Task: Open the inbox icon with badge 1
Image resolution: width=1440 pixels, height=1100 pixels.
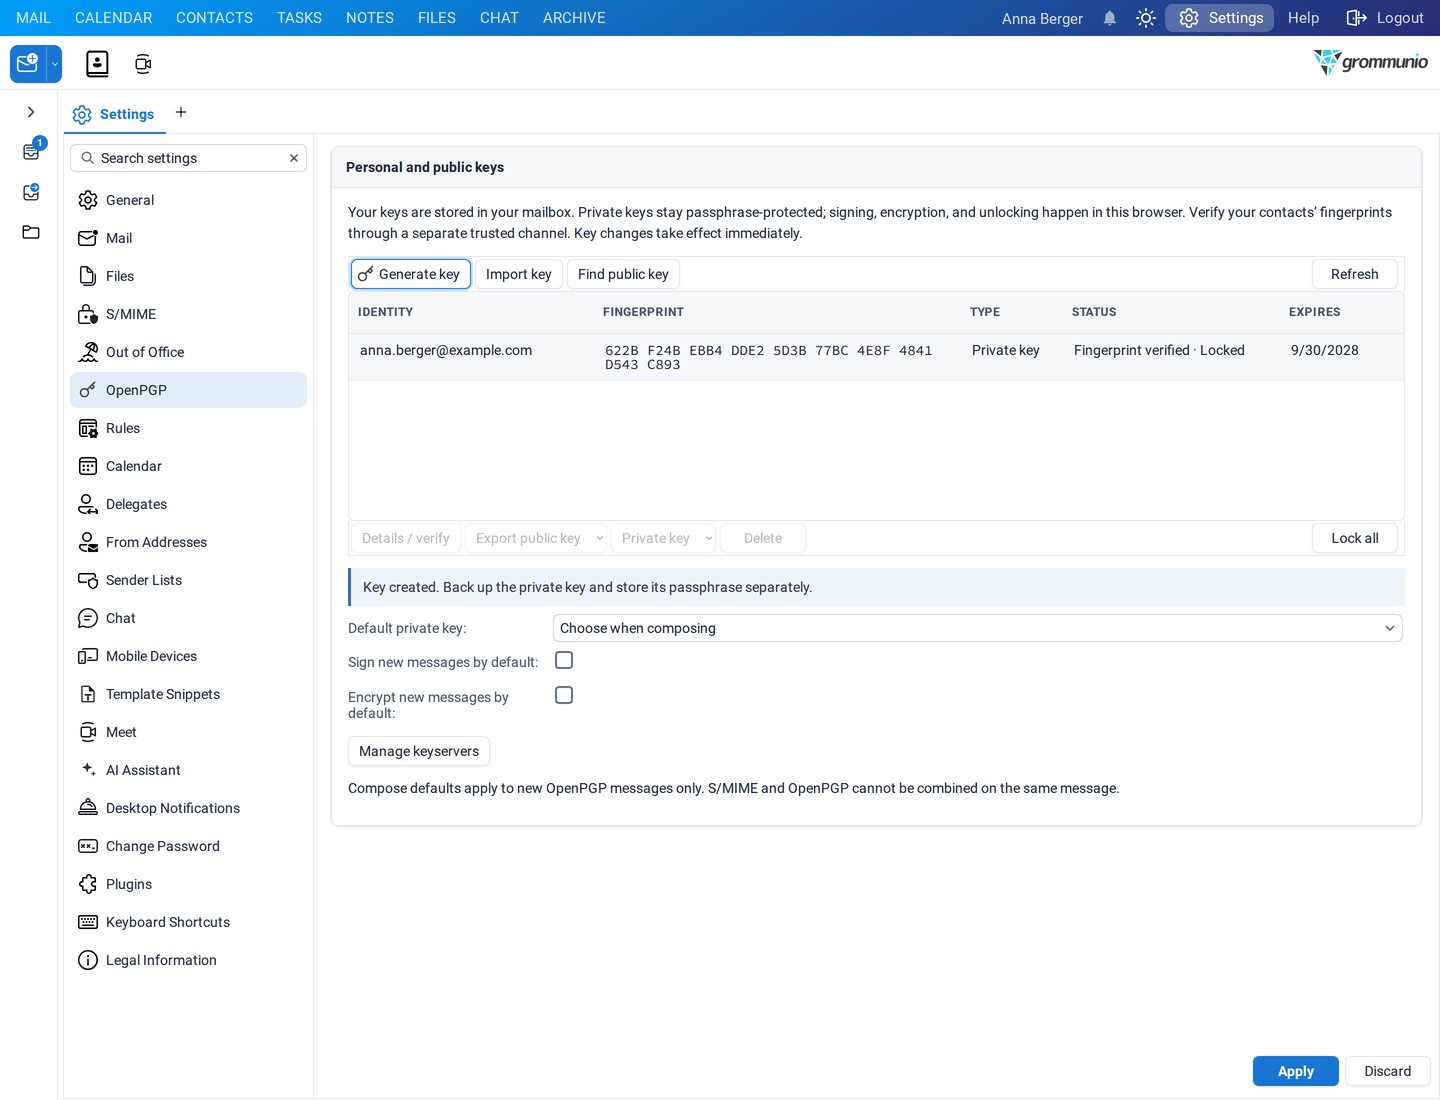Action: click(x=32, y=151)
